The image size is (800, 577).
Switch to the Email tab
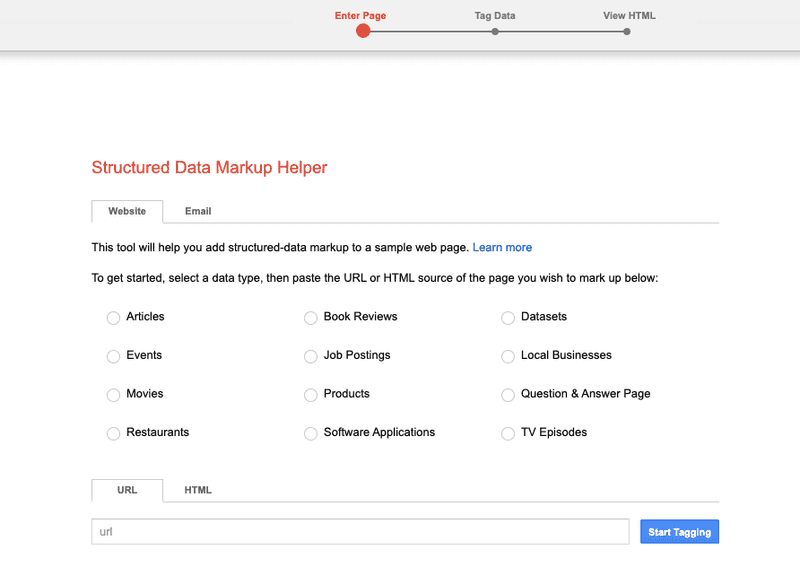198,211
